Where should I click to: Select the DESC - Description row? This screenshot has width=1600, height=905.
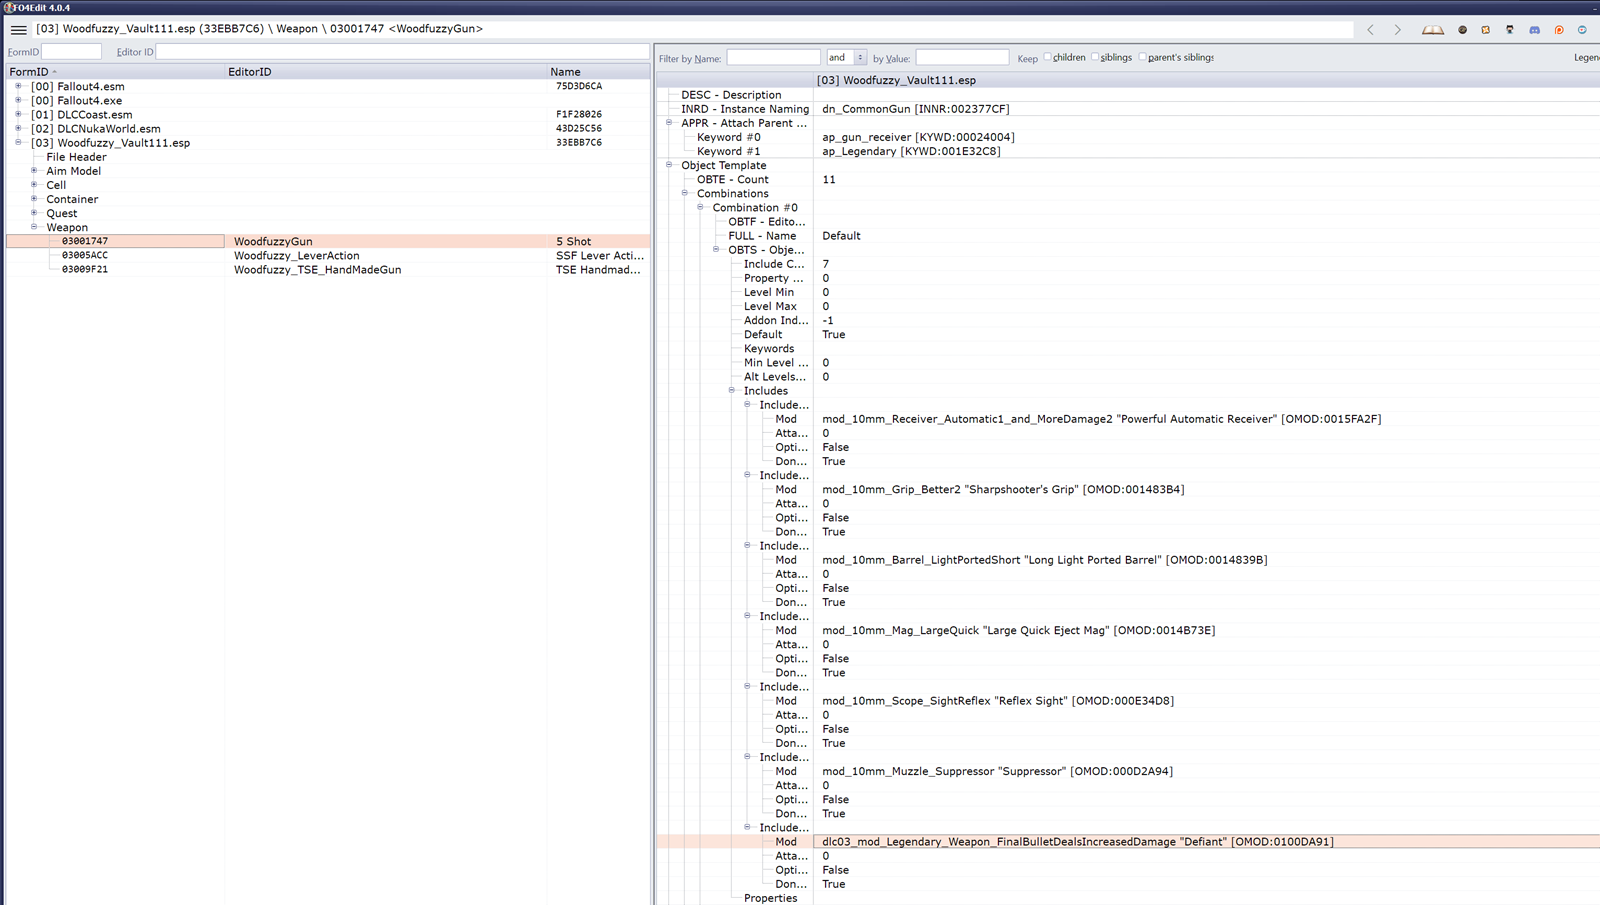tap(731, 95)
